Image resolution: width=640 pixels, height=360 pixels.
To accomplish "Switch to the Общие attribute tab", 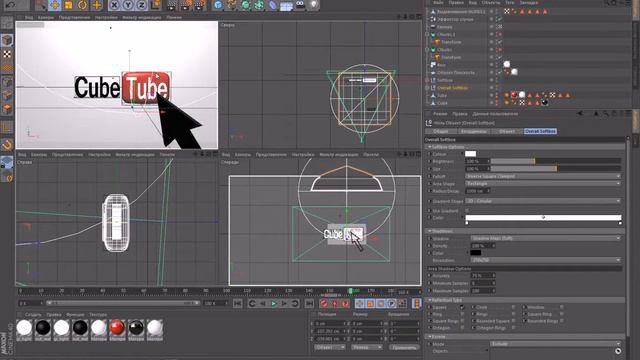I will point(440,131).
